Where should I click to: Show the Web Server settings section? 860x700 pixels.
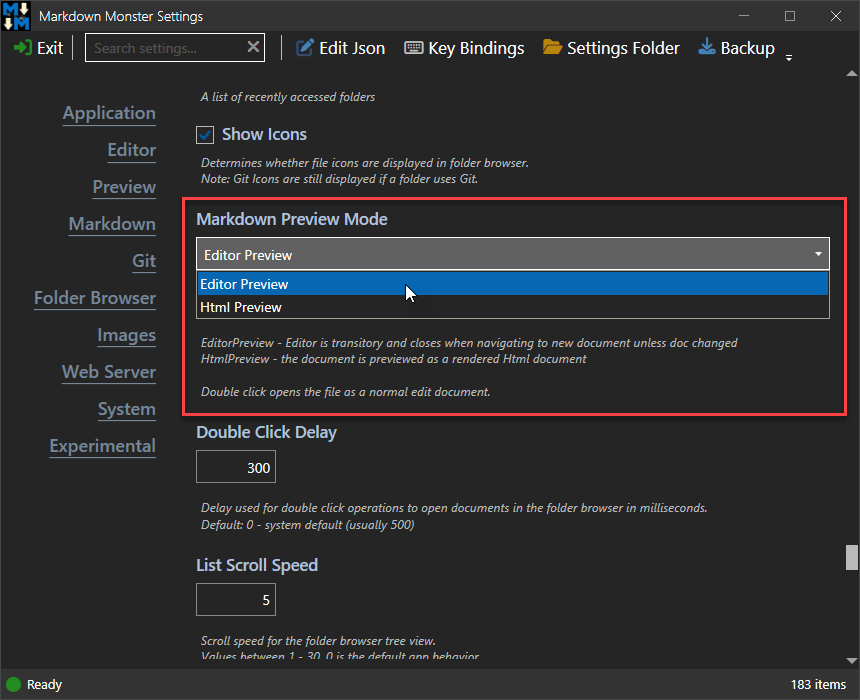109,372
